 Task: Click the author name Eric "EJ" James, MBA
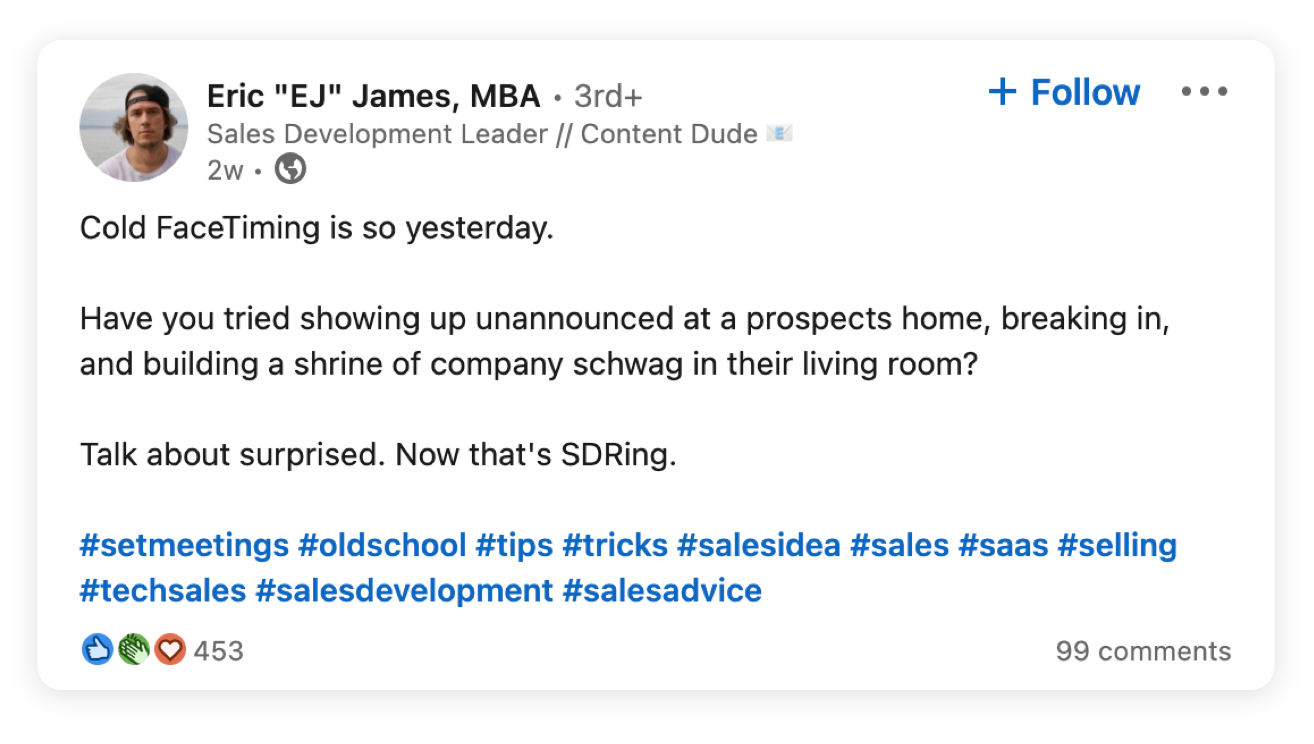pos(374,97)
